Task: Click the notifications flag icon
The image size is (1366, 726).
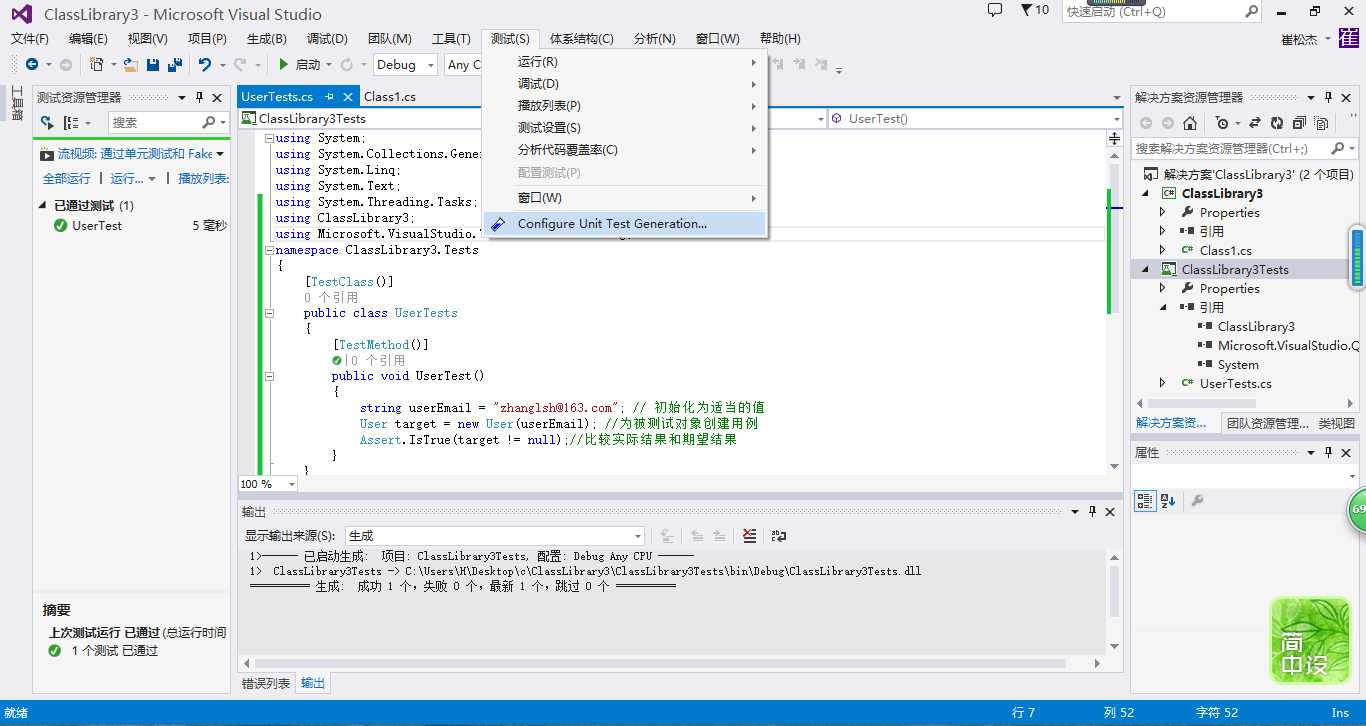Action: pos(1026,10)
